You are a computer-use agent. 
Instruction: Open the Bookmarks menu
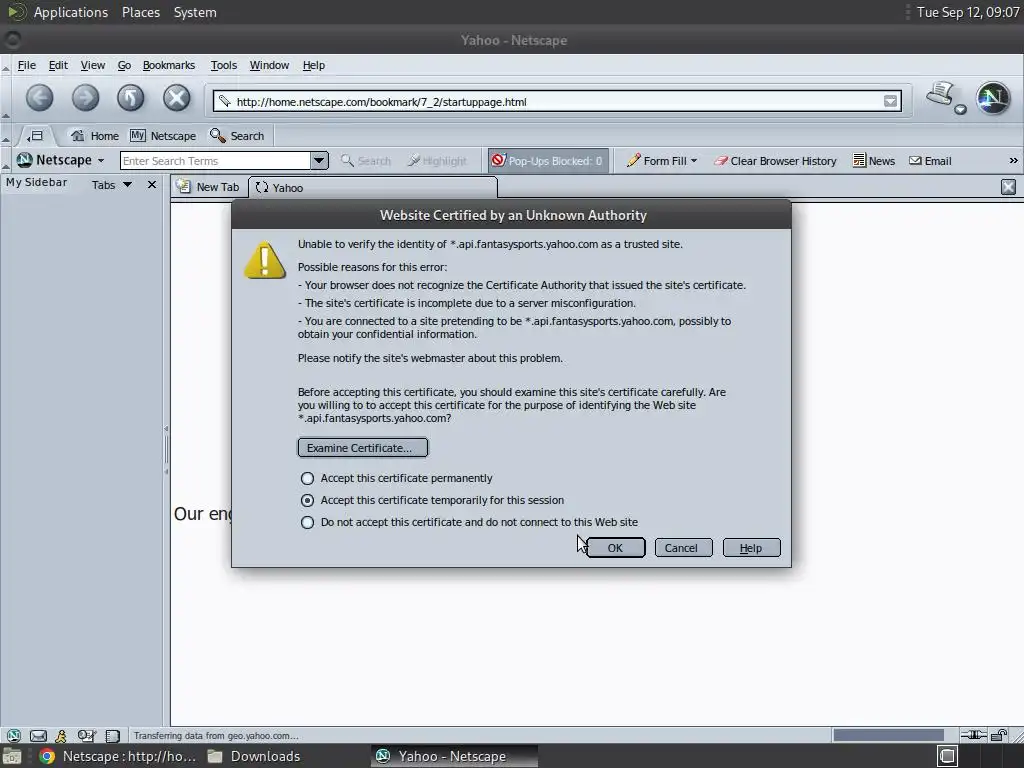click(168, 65)
